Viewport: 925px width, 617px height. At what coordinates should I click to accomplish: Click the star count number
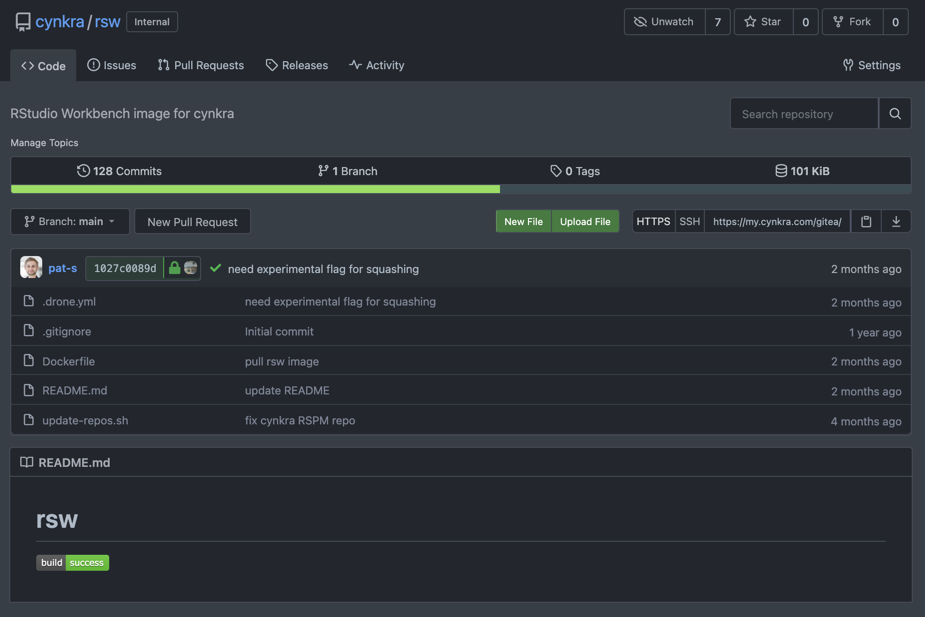(x=805, y=22)
